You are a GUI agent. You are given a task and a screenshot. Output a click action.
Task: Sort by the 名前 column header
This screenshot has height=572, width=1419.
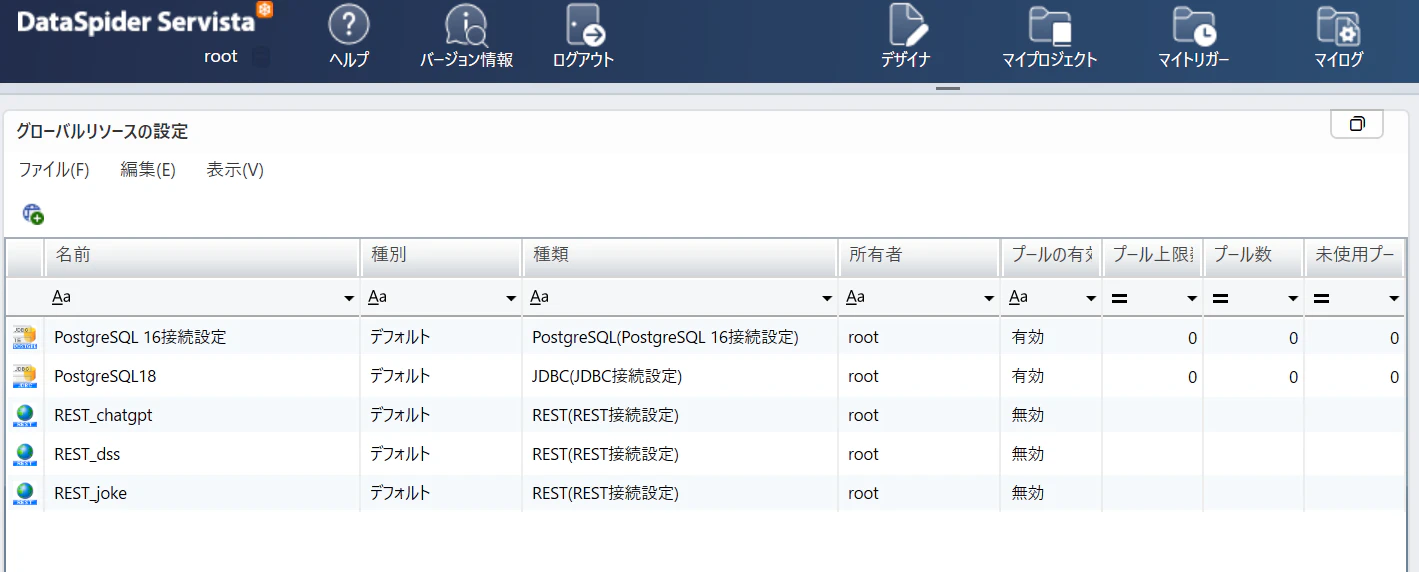pos(202,256)
